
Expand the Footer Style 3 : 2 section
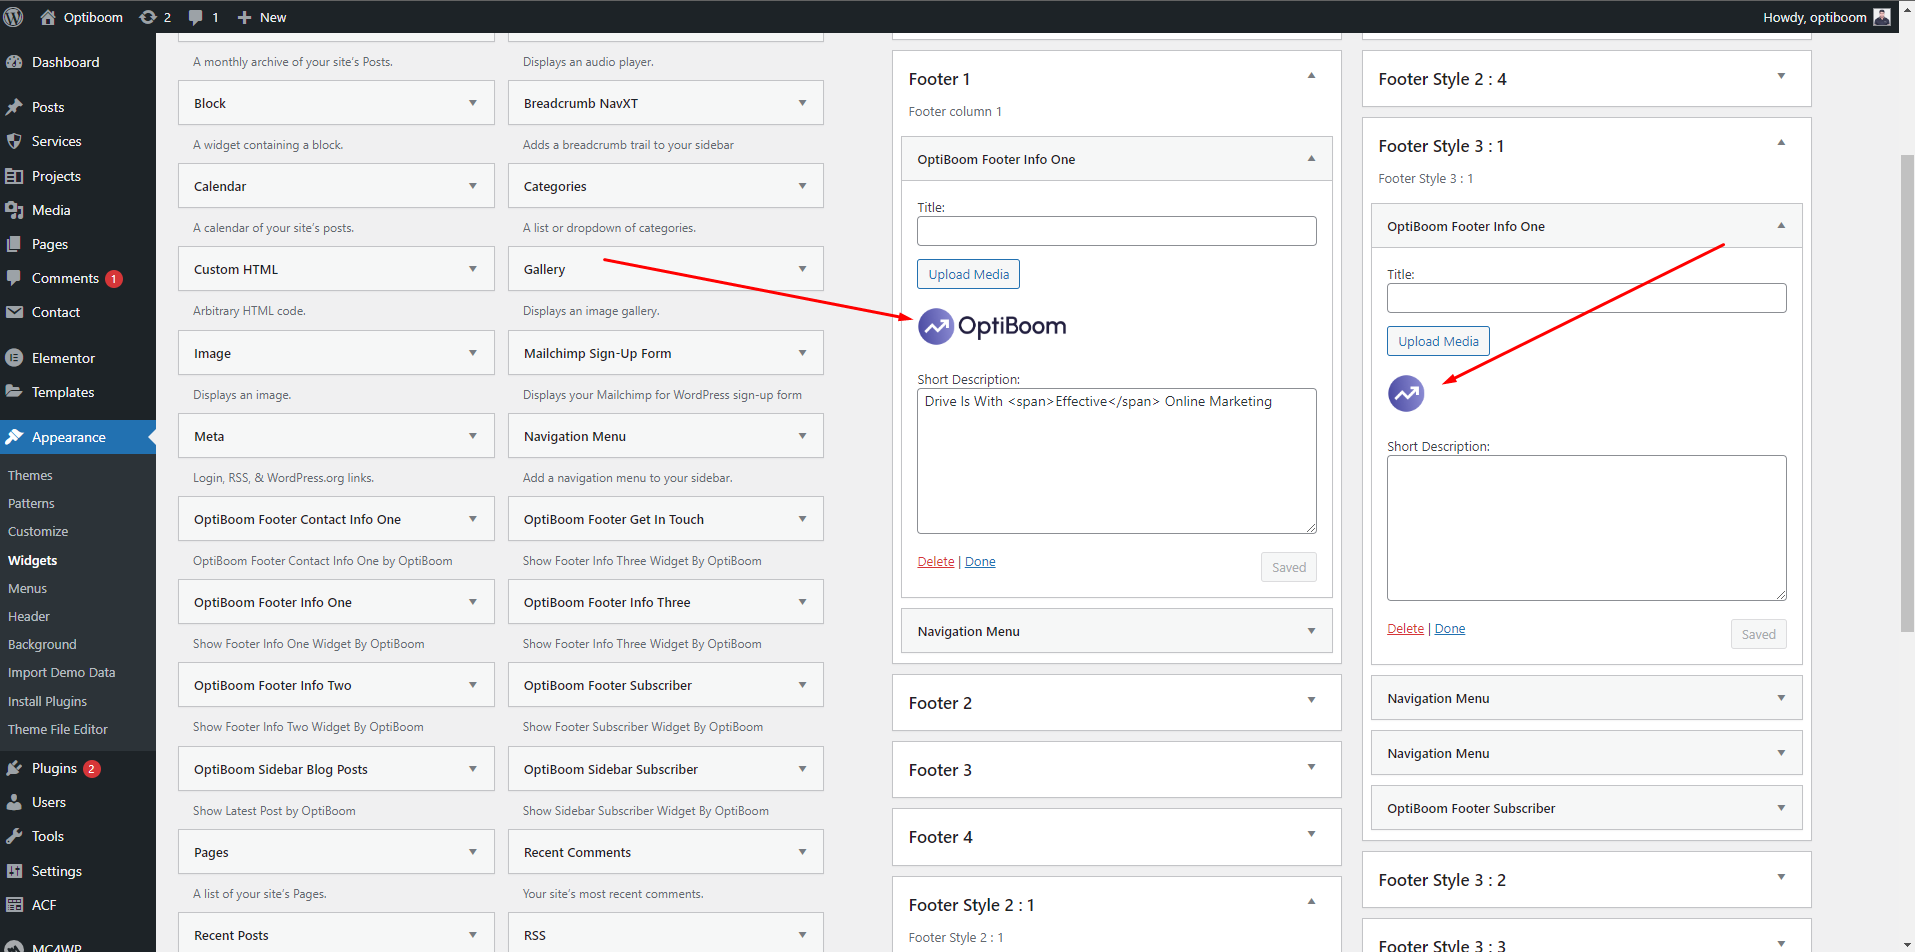(x=1781, y=877)
